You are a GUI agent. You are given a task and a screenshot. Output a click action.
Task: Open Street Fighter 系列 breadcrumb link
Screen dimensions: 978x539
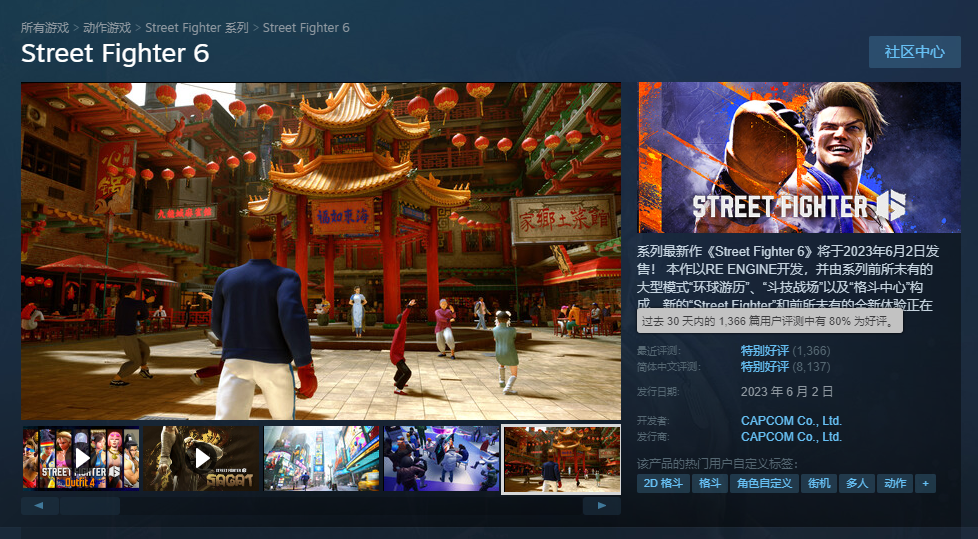pos(196,27)
